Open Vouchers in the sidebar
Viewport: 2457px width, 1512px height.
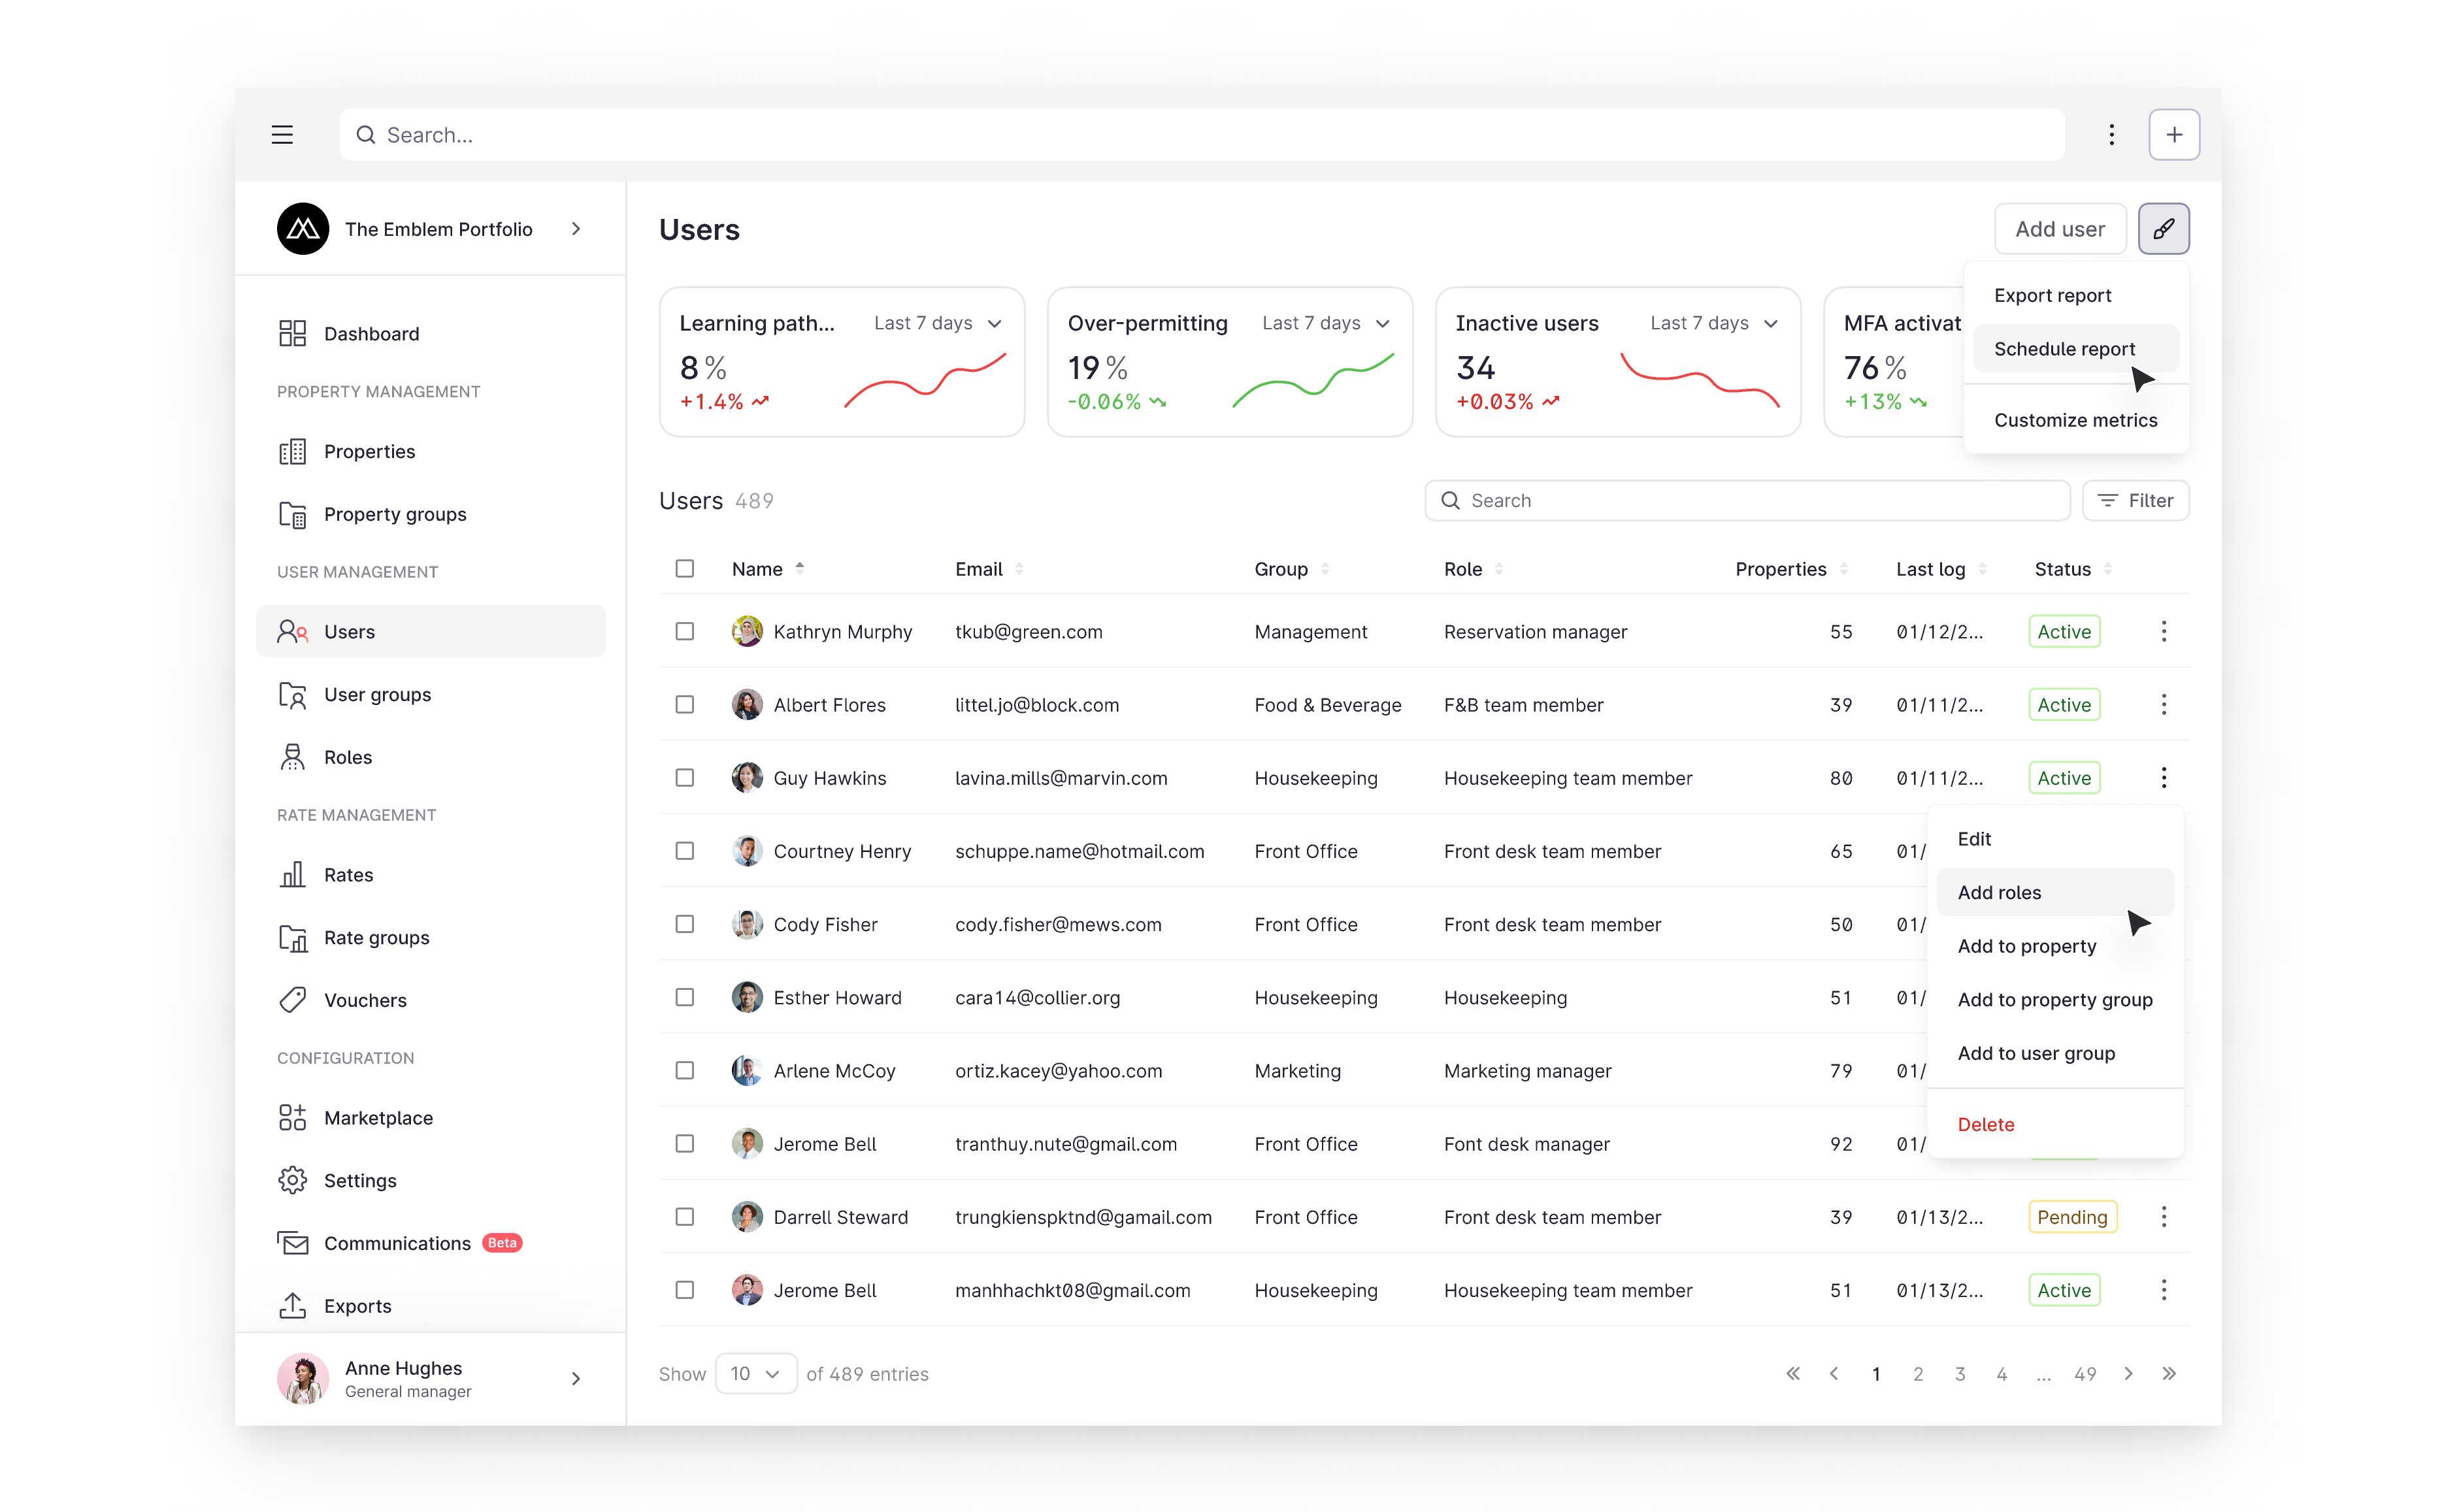365,1000
